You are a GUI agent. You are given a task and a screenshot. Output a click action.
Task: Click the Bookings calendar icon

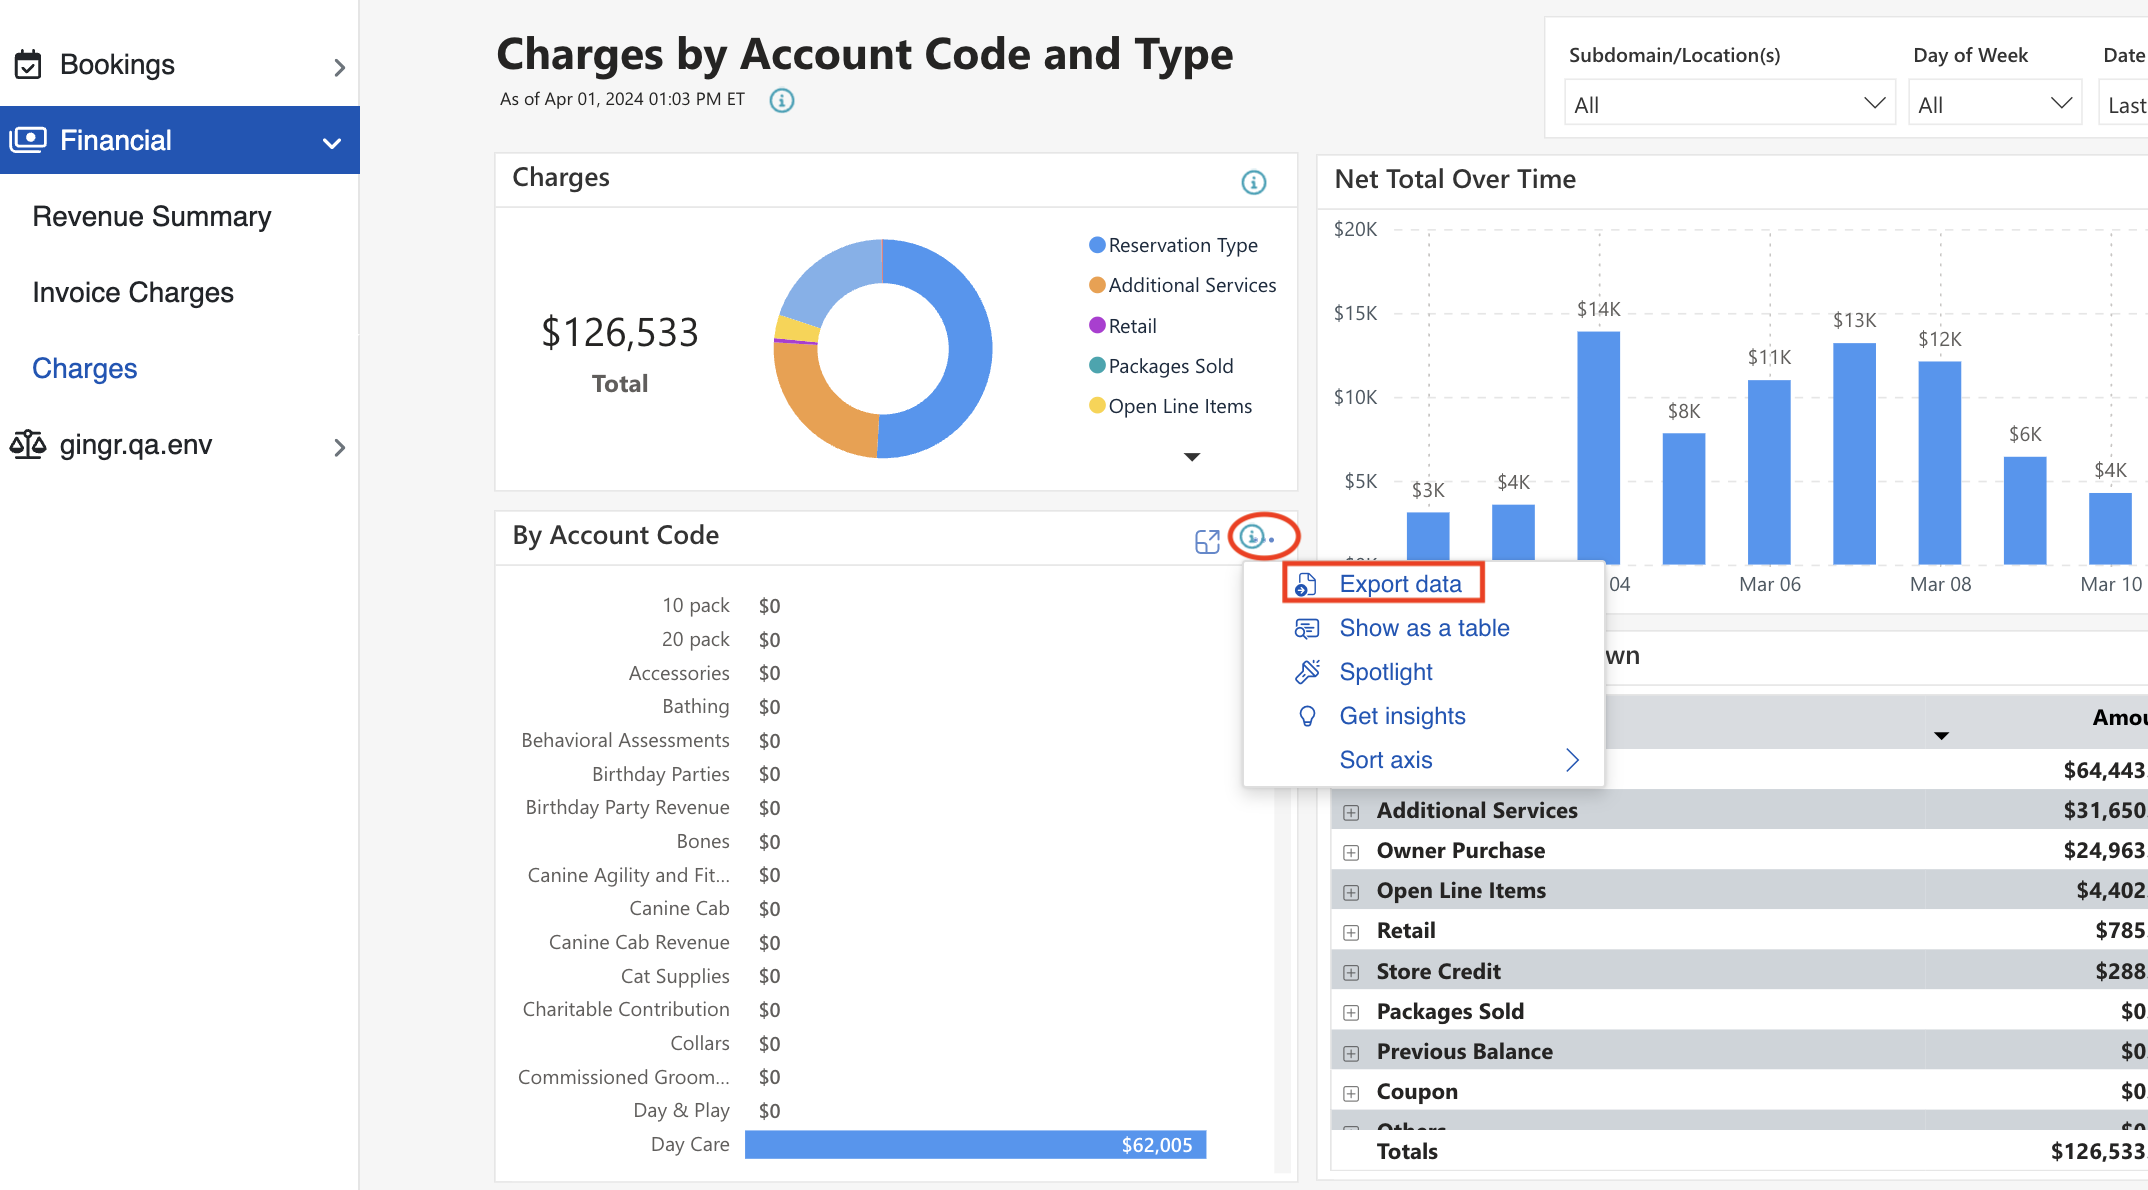(x=28, y=65)
